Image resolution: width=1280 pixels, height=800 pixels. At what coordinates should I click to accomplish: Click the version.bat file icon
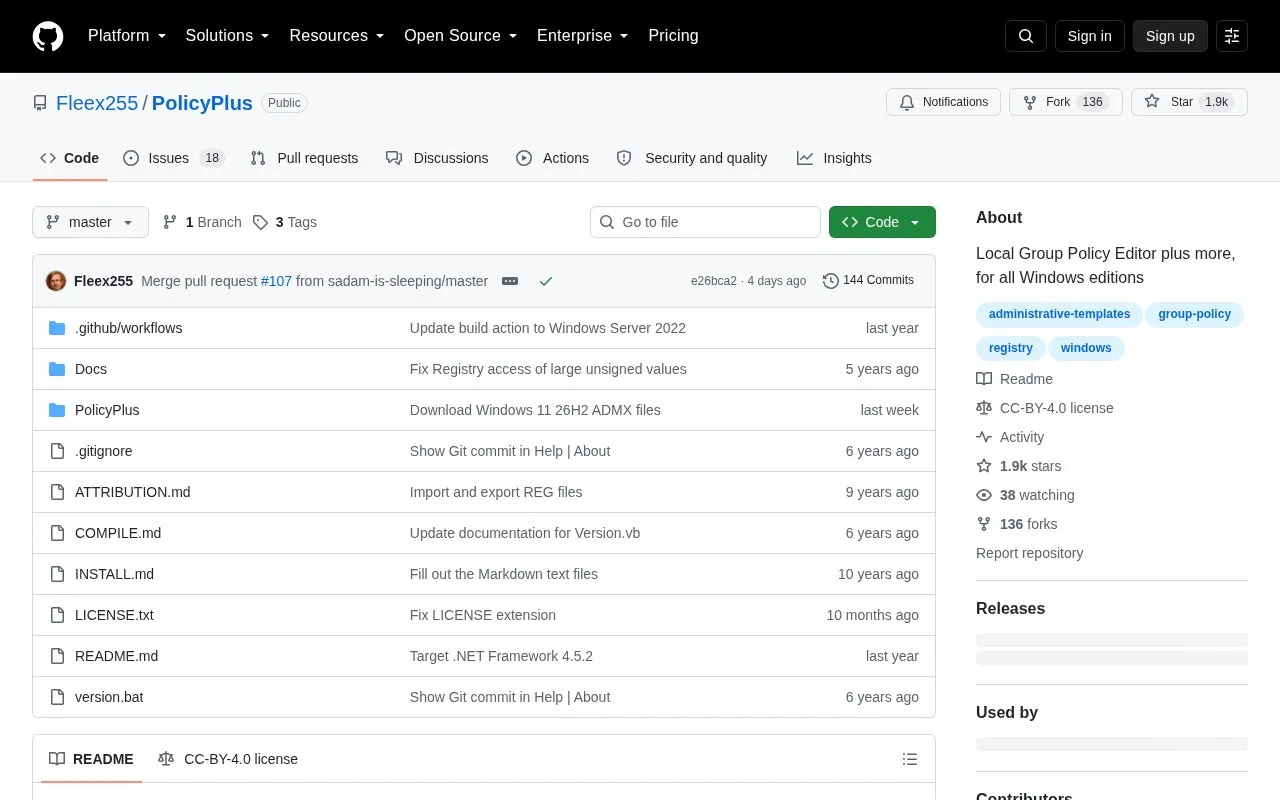coord(57,697)
